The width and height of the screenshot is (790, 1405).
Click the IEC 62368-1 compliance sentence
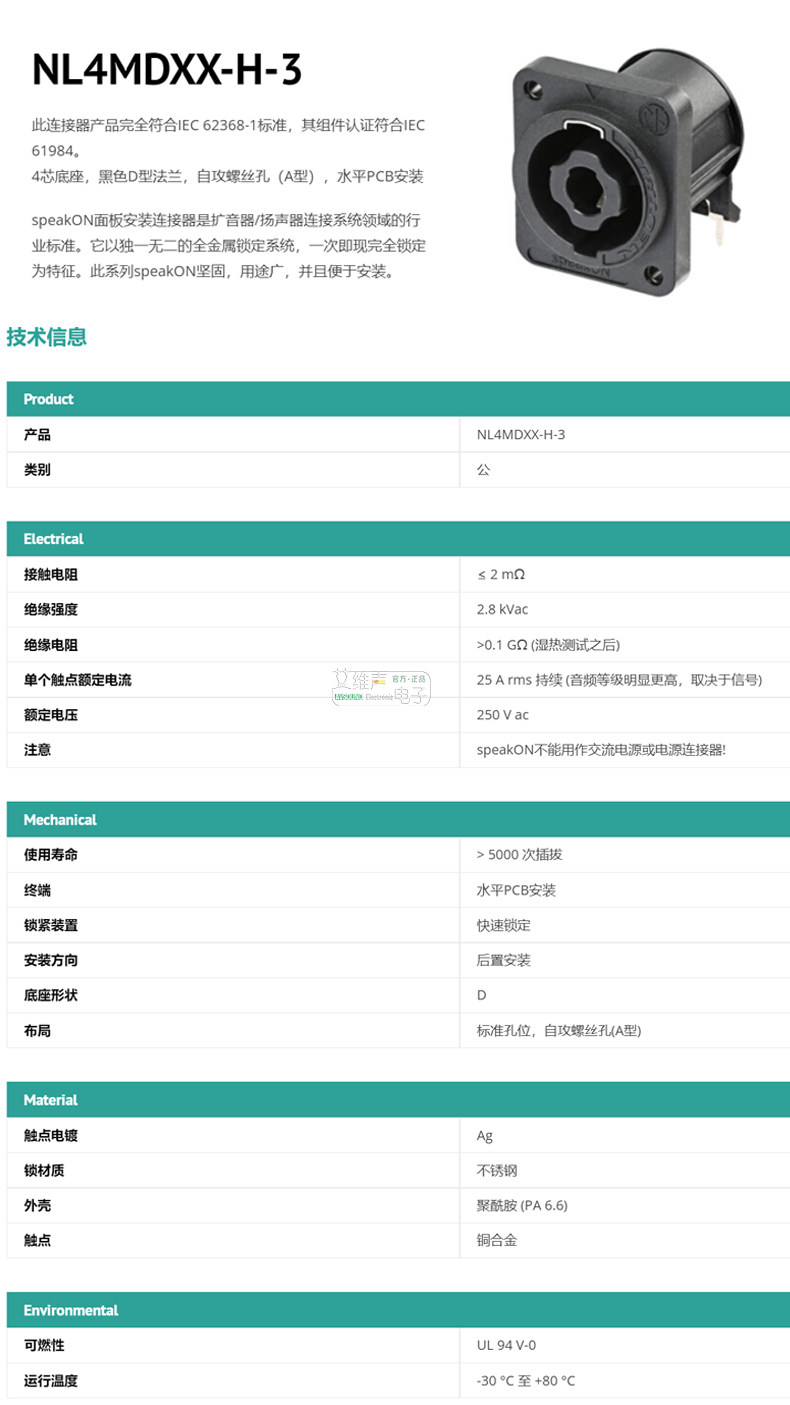[228, 138]
